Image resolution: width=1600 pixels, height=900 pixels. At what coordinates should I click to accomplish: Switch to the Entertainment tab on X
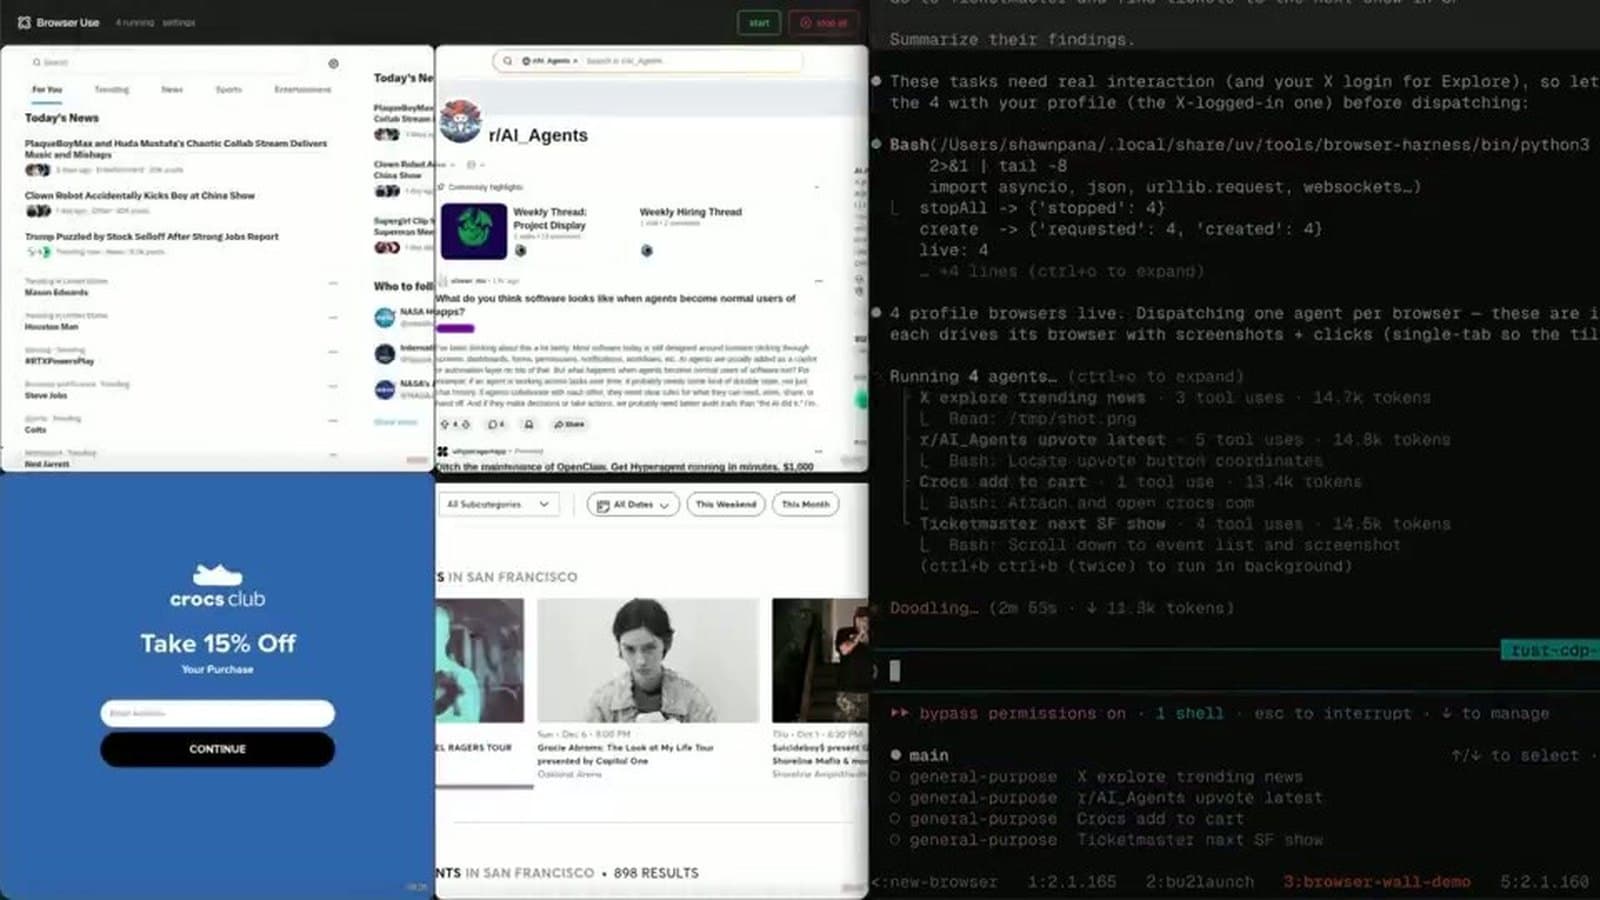[302, 90]
